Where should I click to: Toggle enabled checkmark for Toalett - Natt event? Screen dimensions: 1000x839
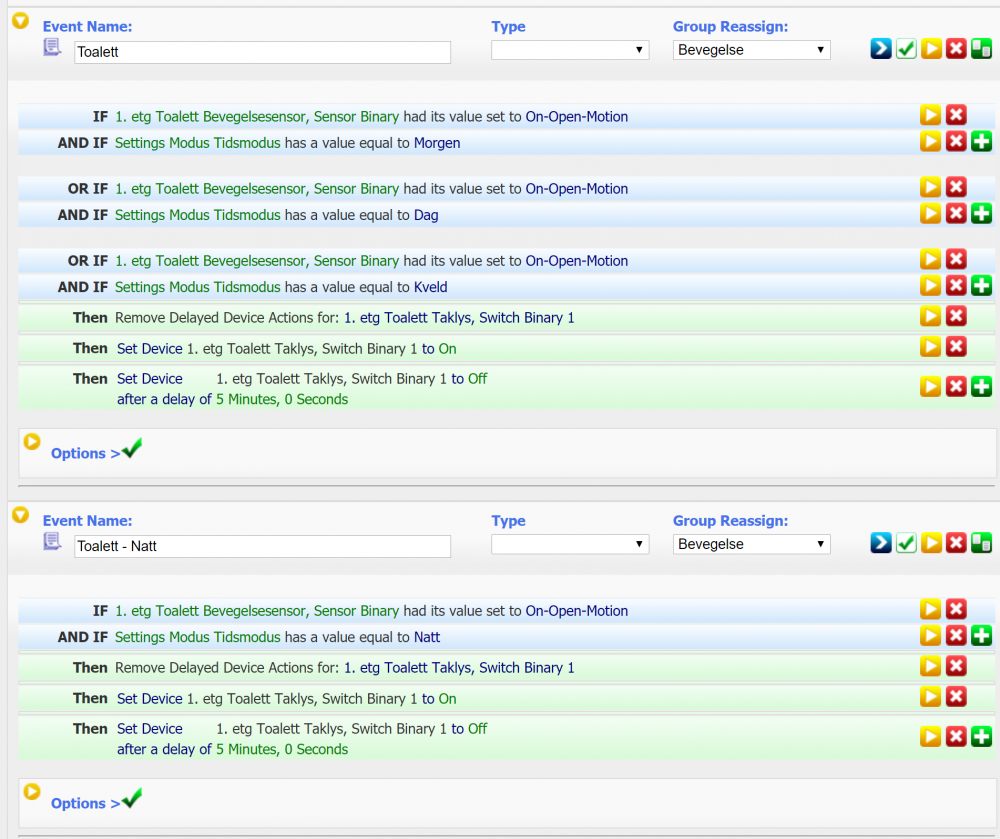point(906,543)
